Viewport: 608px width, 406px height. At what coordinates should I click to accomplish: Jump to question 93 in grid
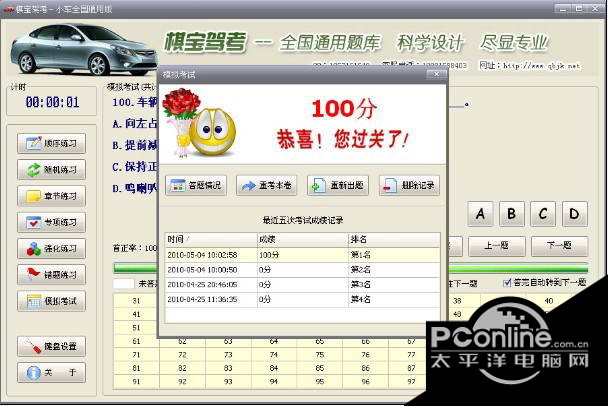point(228,382)
